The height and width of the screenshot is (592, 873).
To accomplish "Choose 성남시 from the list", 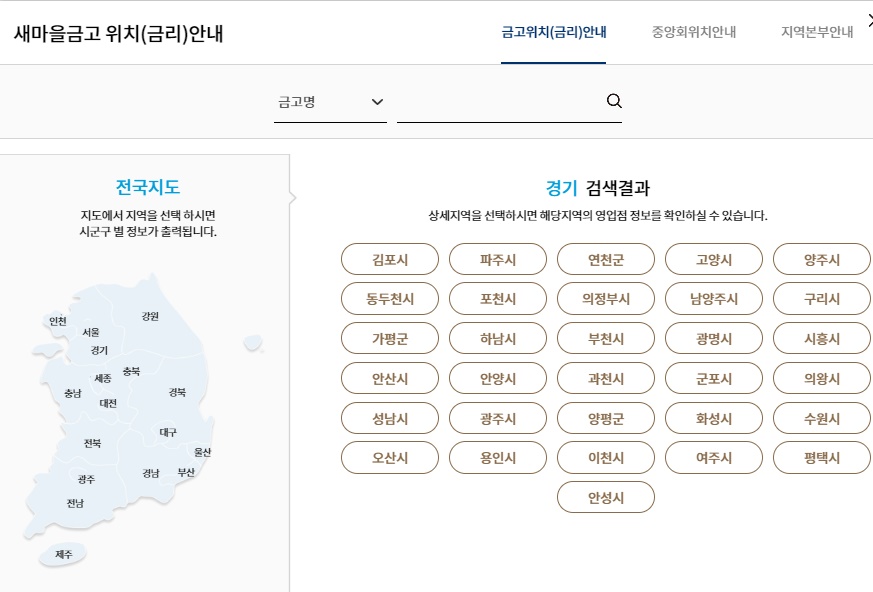I will [390, 418].
